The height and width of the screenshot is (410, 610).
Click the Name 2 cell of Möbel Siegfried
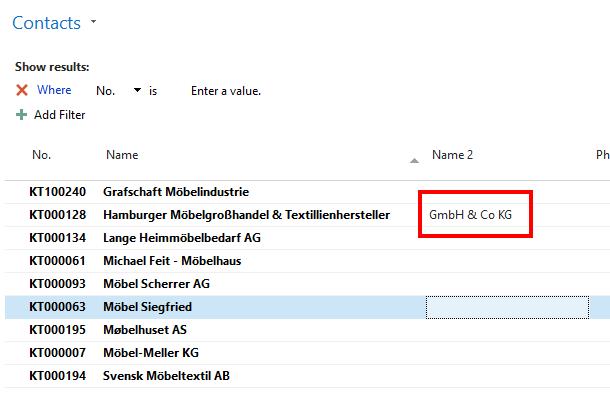tap(507, 307)
